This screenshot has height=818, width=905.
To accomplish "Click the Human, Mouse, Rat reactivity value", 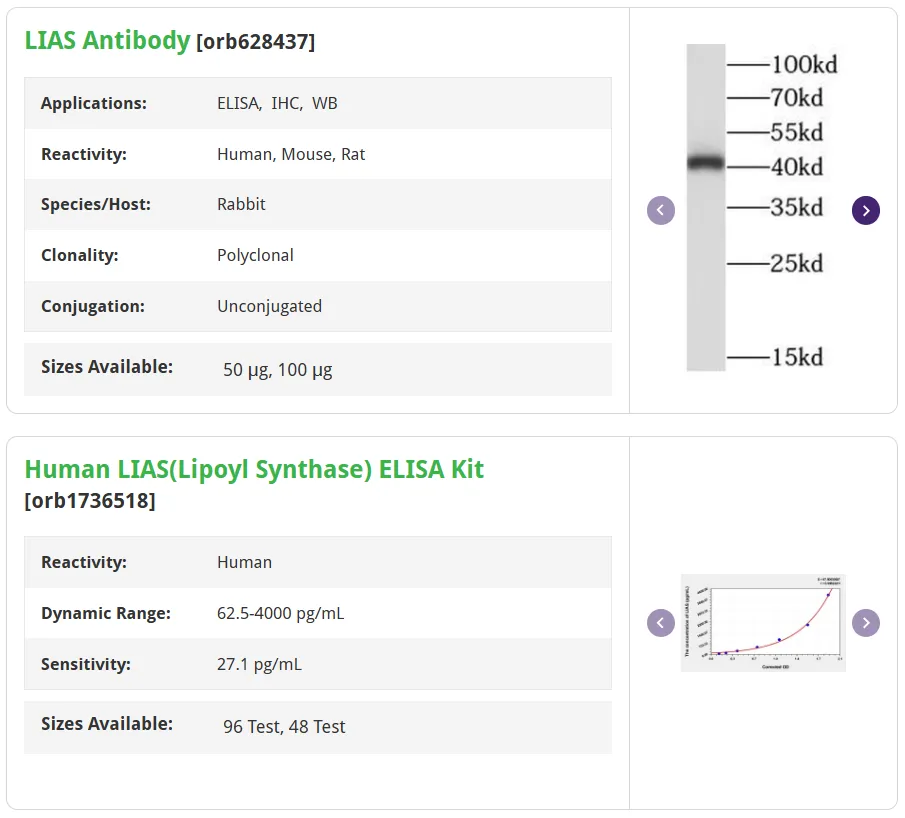I will tap(291, 154).
